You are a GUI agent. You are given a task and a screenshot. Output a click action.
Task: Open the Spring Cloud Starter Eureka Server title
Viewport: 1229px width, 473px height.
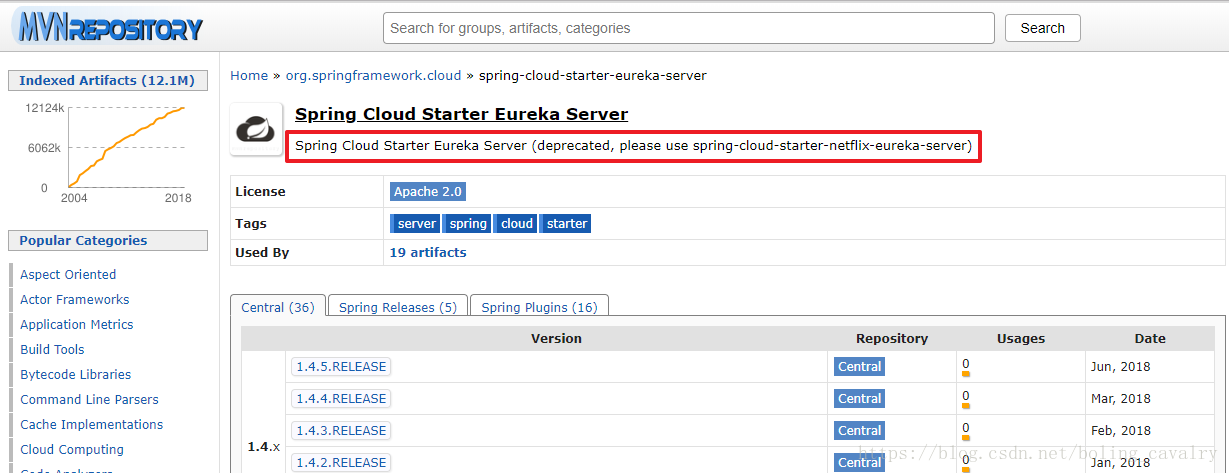click(461, 114)
